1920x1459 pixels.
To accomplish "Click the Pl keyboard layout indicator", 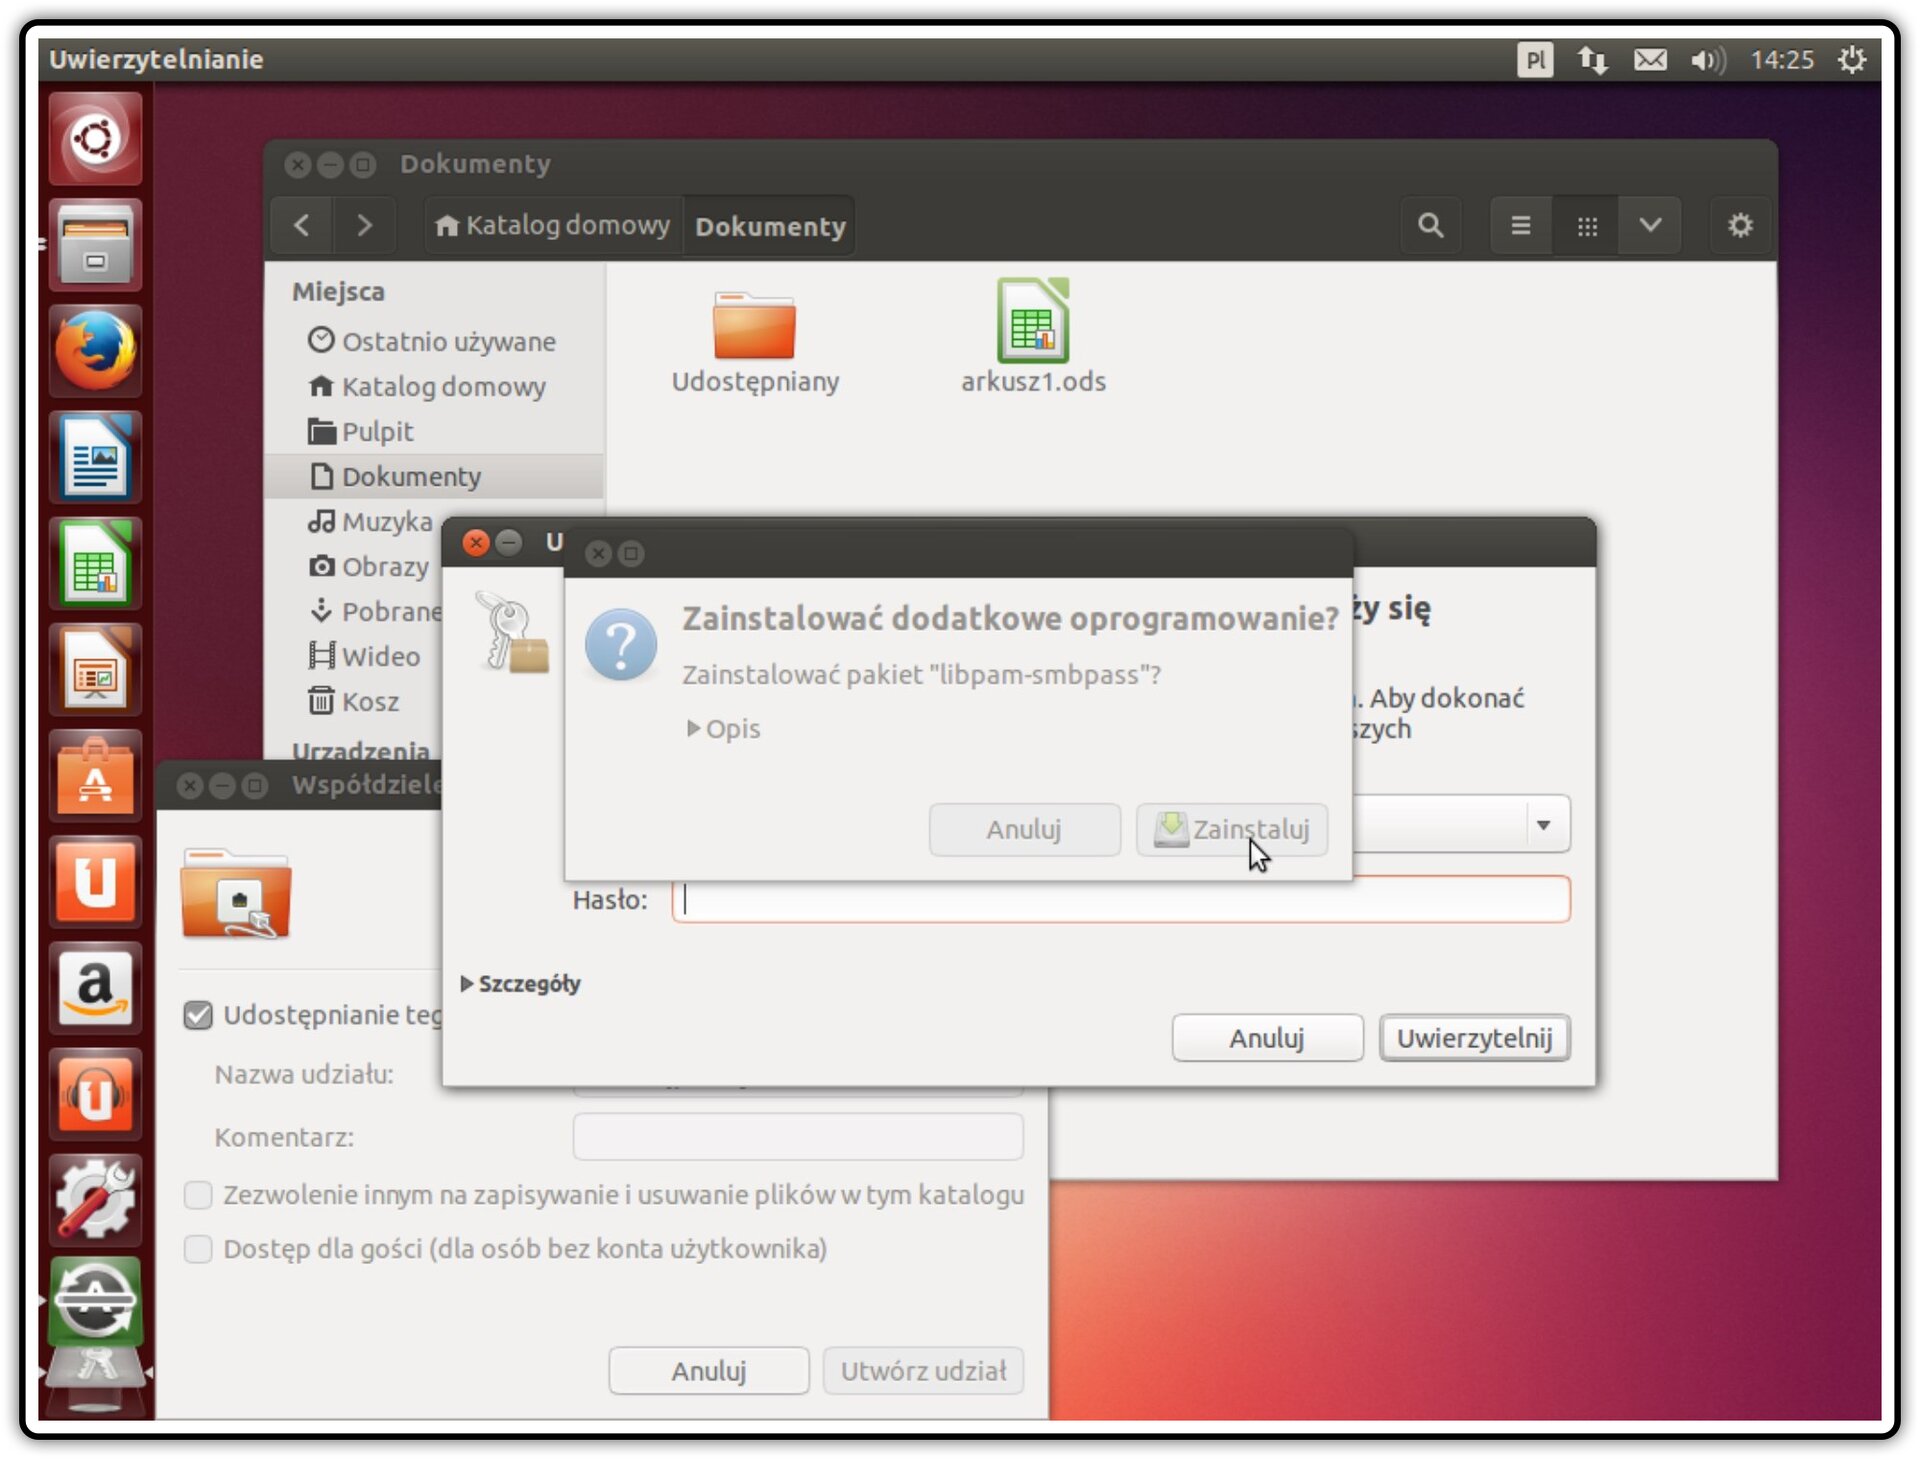I will [x=1535, y=60].
